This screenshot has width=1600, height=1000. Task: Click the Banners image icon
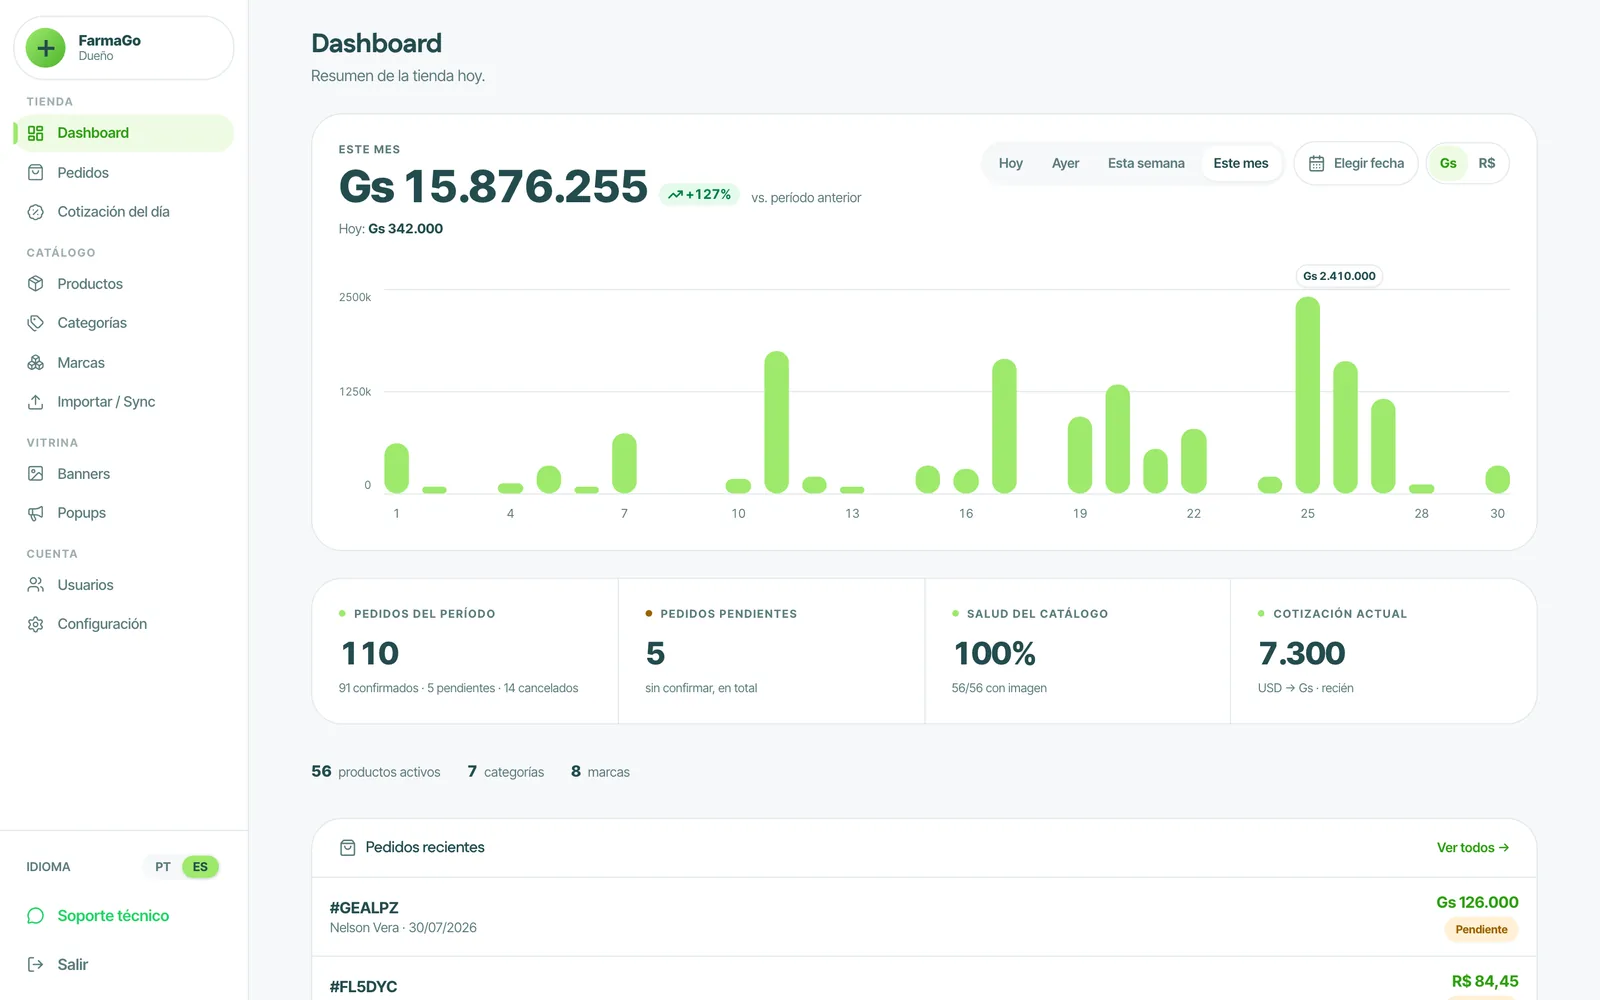36,474
